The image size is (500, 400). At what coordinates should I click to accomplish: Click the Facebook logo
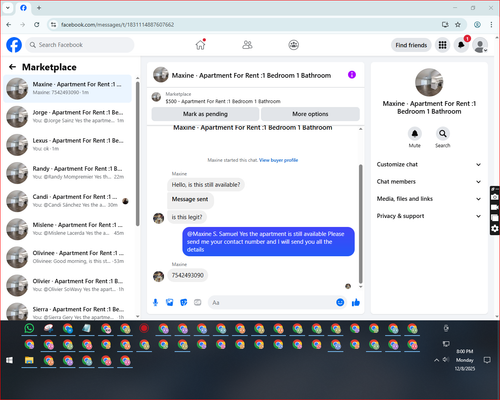coord(14,45)
